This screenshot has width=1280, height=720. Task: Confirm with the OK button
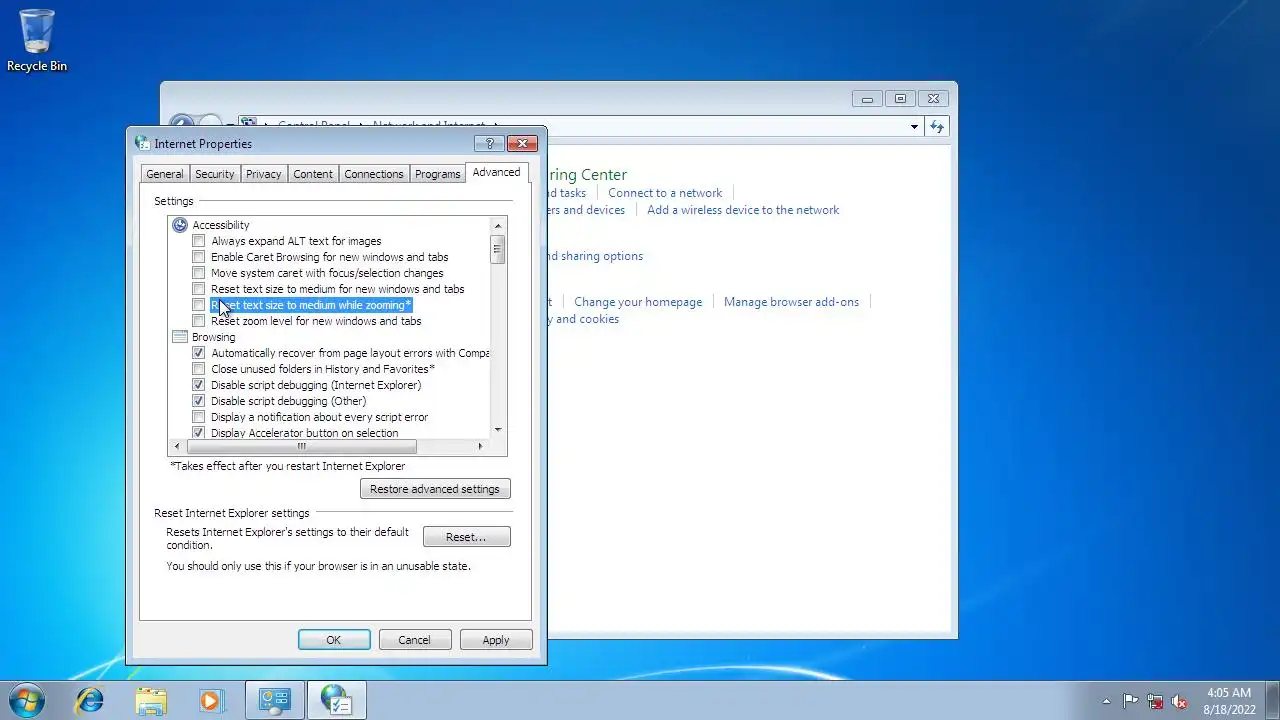[x=334, y=640]
